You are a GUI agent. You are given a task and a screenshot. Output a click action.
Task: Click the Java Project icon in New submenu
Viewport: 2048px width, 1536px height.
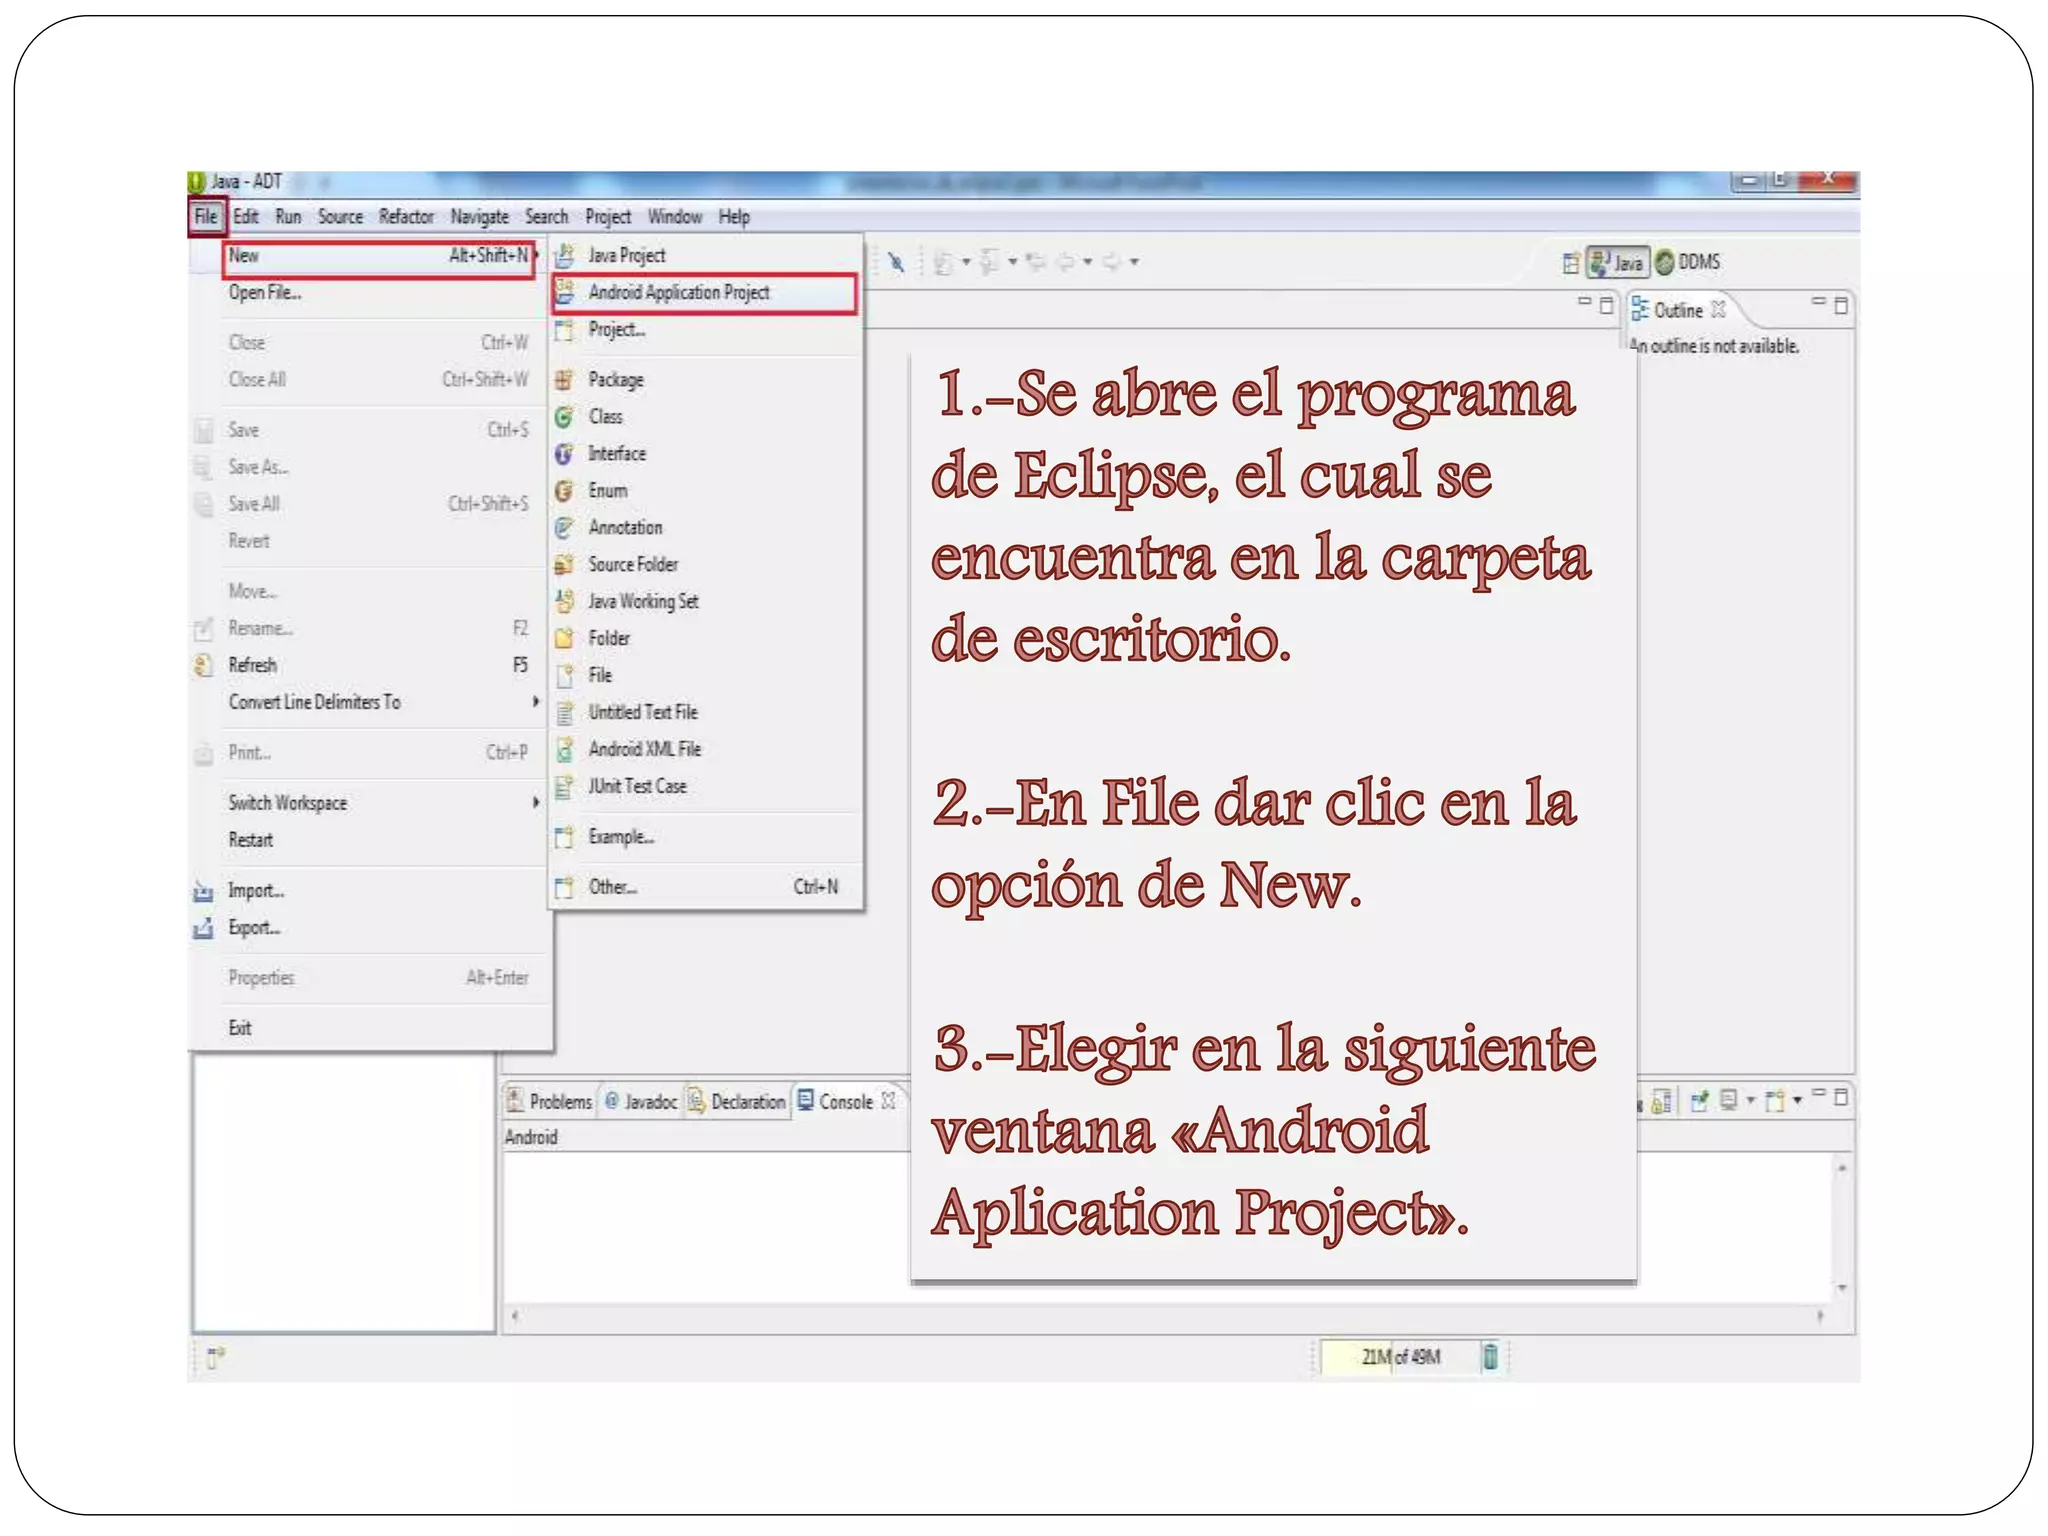[x=565, y=256]
